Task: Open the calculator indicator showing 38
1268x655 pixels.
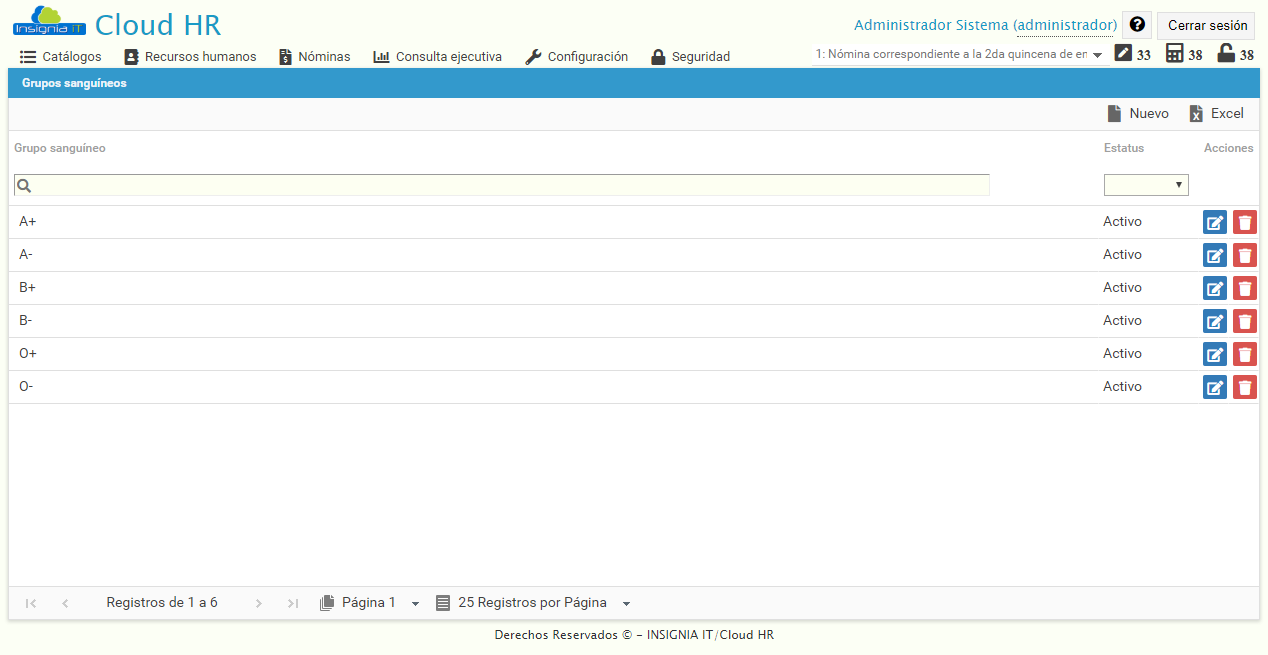Action: [x=1175, y=54]
